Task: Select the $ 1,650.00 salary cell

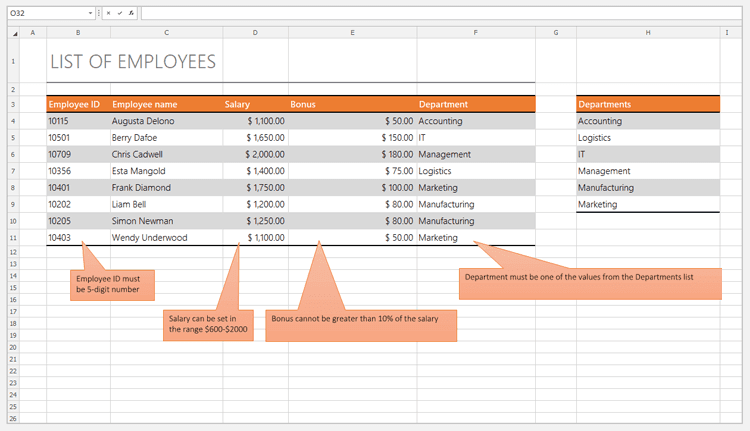Action: tap(255, 138)
